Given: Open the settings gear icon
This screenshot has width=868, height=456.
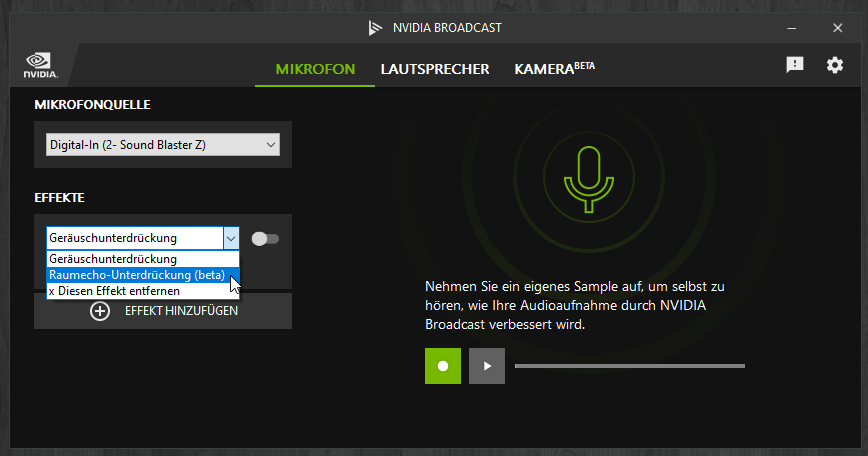Looking at the screenshot, I should pyautogui.click(x=835, y=65).
